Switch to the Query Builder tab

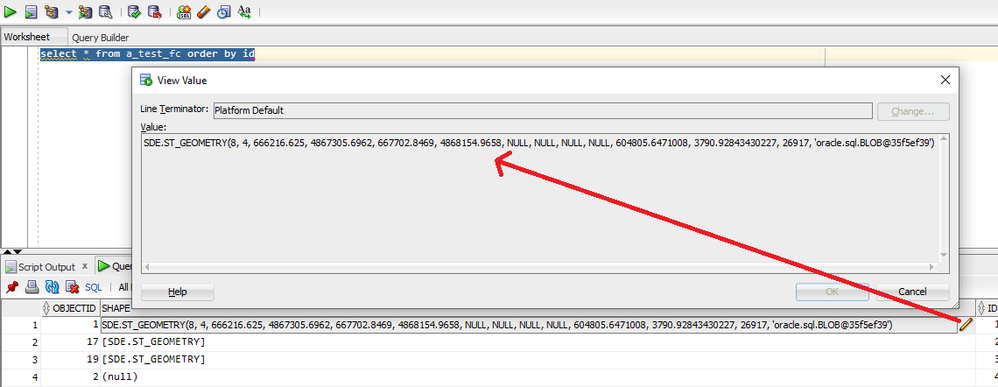(x=101, y=38)
